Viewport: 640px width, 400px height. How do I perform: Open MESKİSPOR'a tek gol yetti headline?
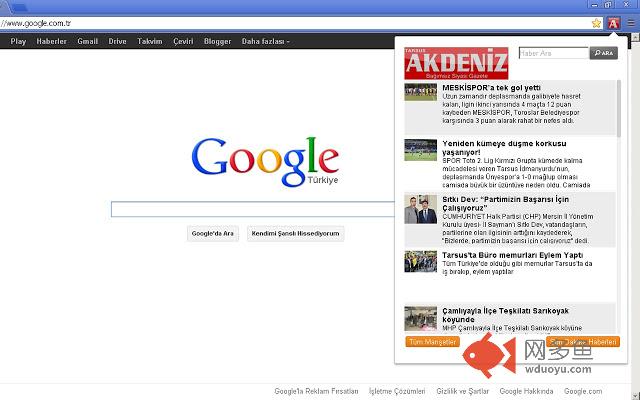coord(491,88)
